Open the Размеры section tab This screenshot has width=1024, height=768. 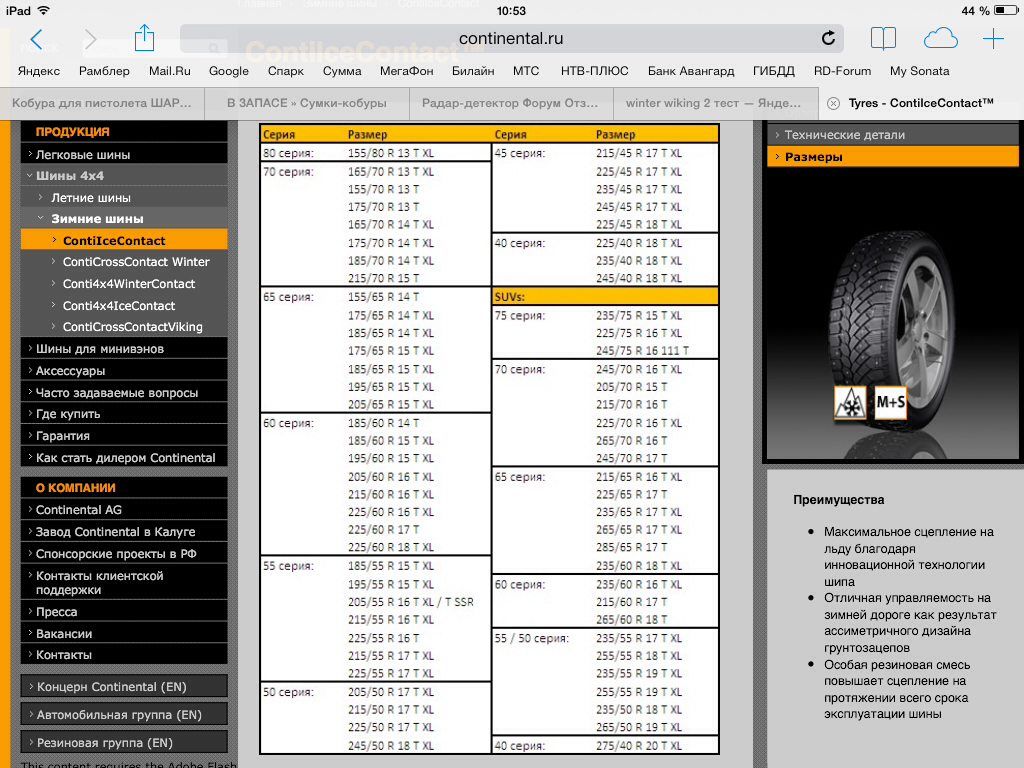[813, 157]
